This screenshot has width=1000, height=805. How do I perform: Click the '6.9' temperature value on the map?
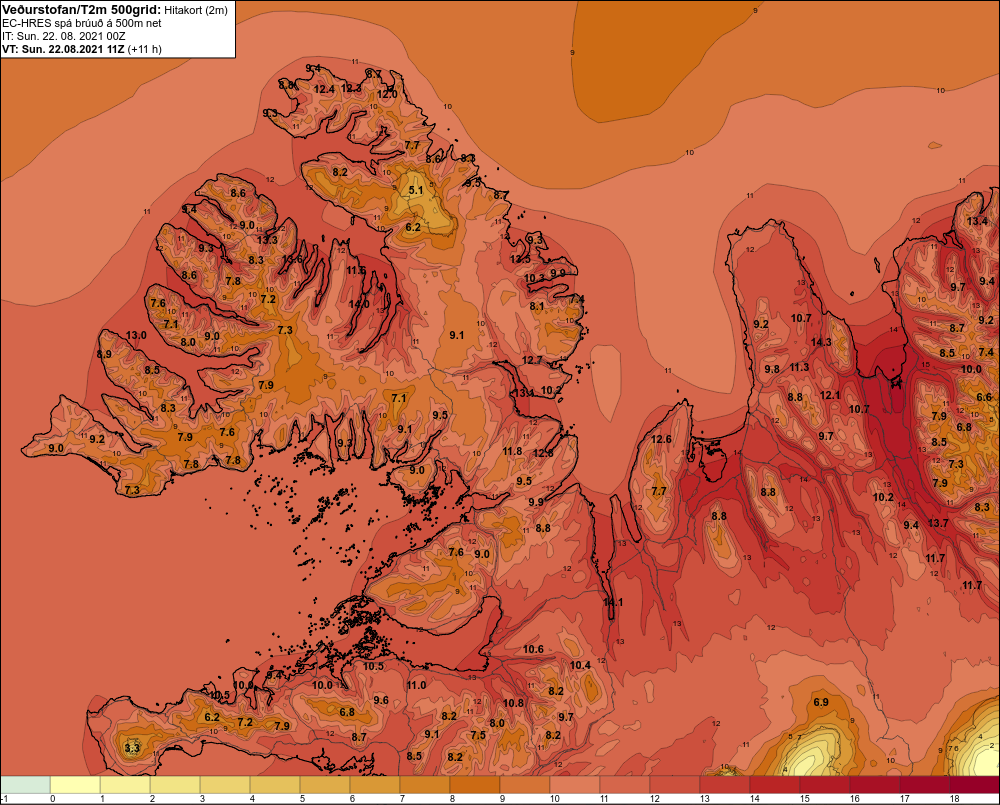tap(821, 702)
